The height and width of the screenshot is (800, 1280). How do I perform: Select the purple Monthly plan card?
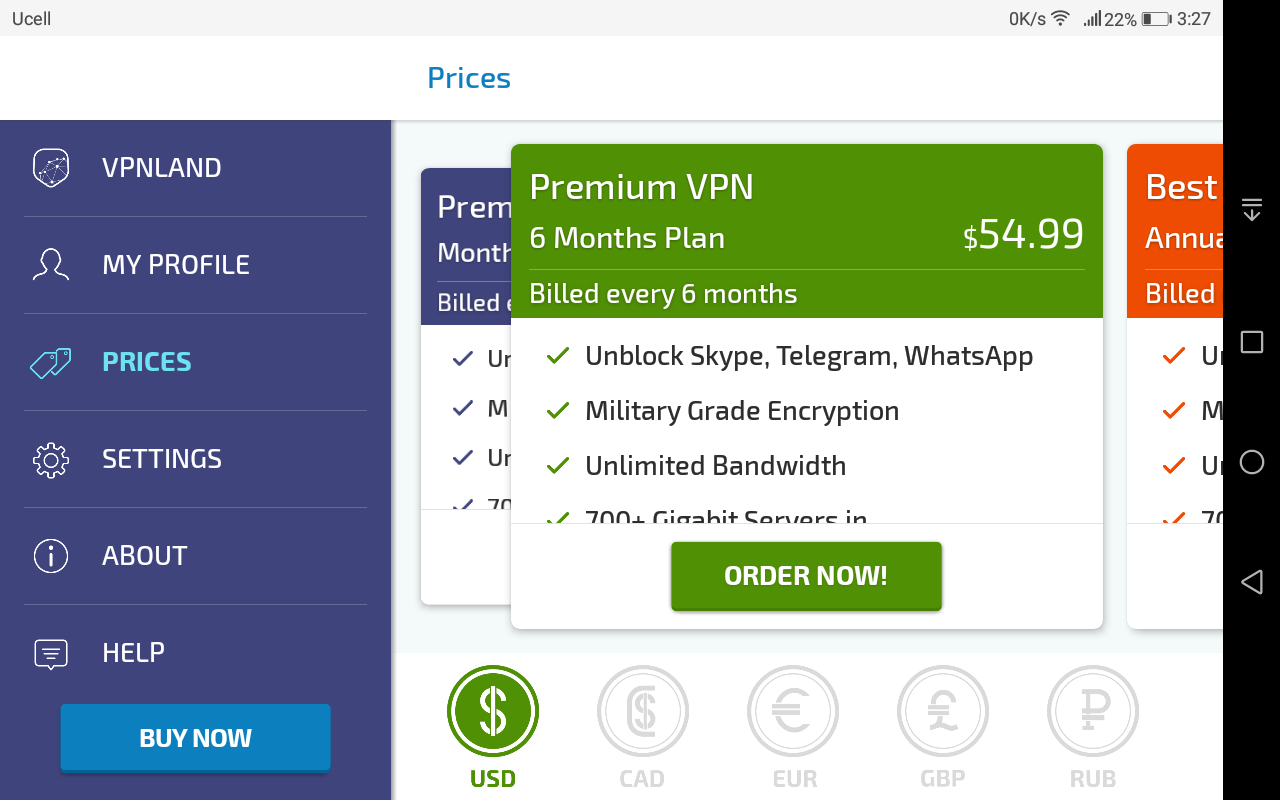[466, 386]
